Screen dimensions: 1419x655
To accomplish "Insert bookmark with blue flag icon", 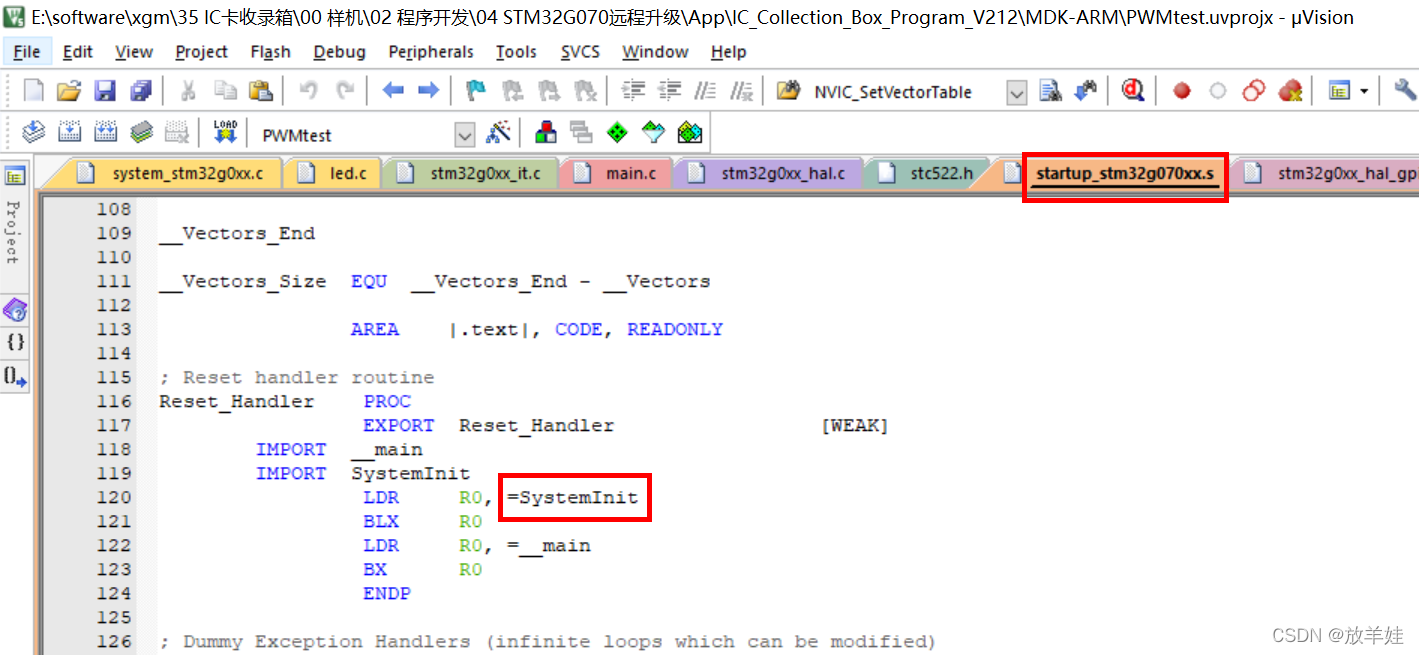I will tap(477, 91).
